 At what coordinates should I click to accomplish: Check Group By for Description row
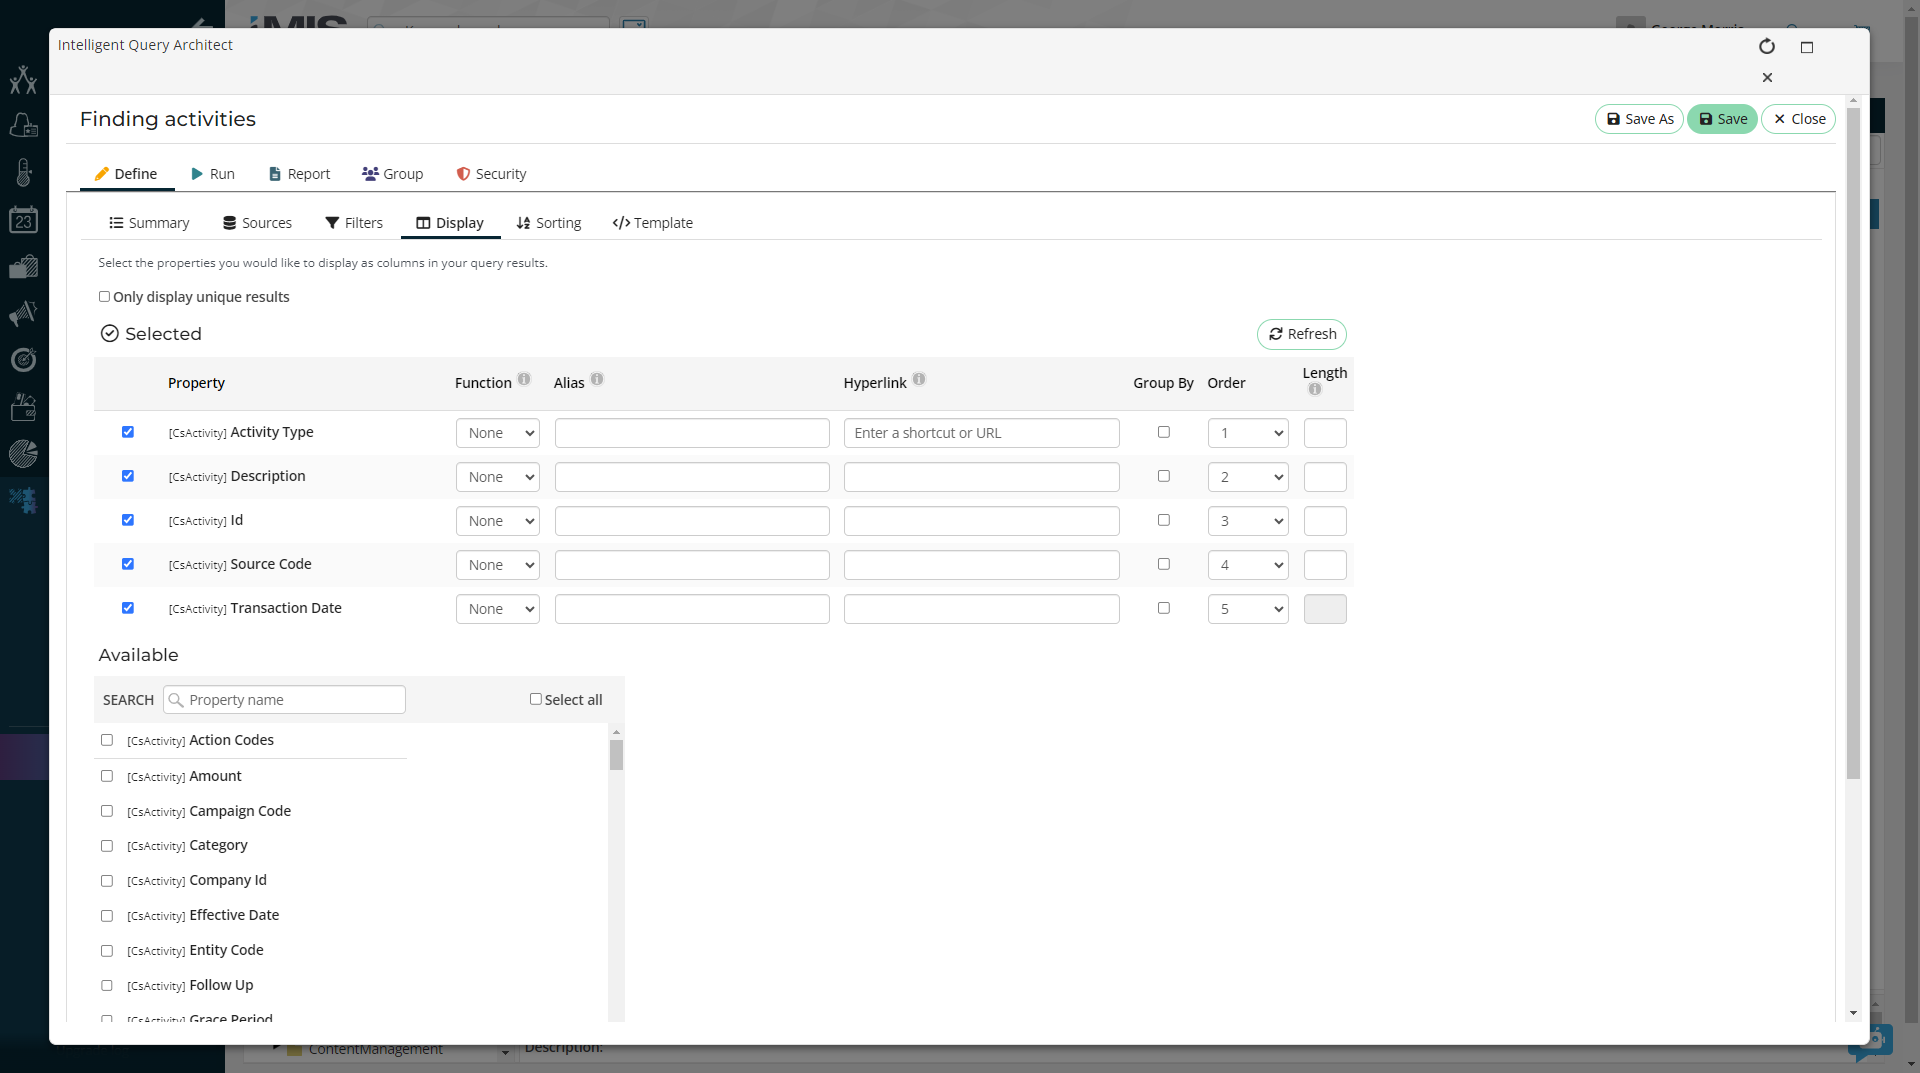1164,476
